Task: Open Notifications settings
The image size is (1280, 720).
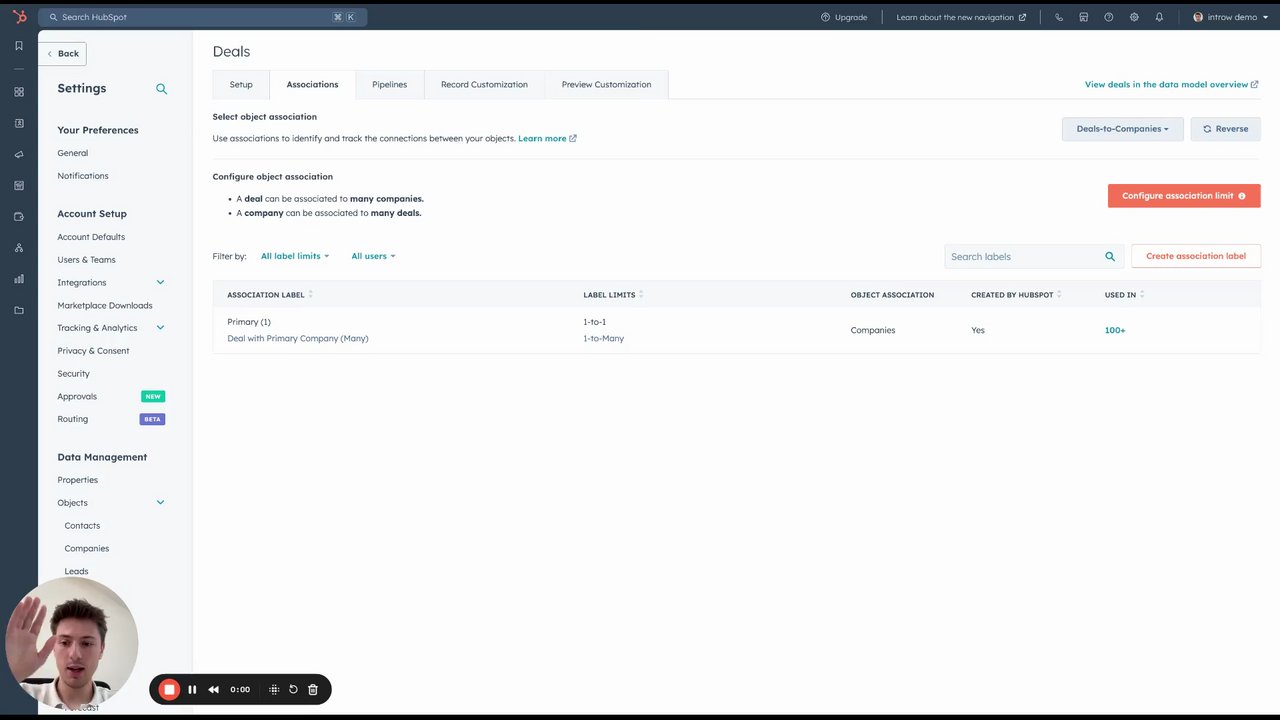Action: (x=83, y=176)
